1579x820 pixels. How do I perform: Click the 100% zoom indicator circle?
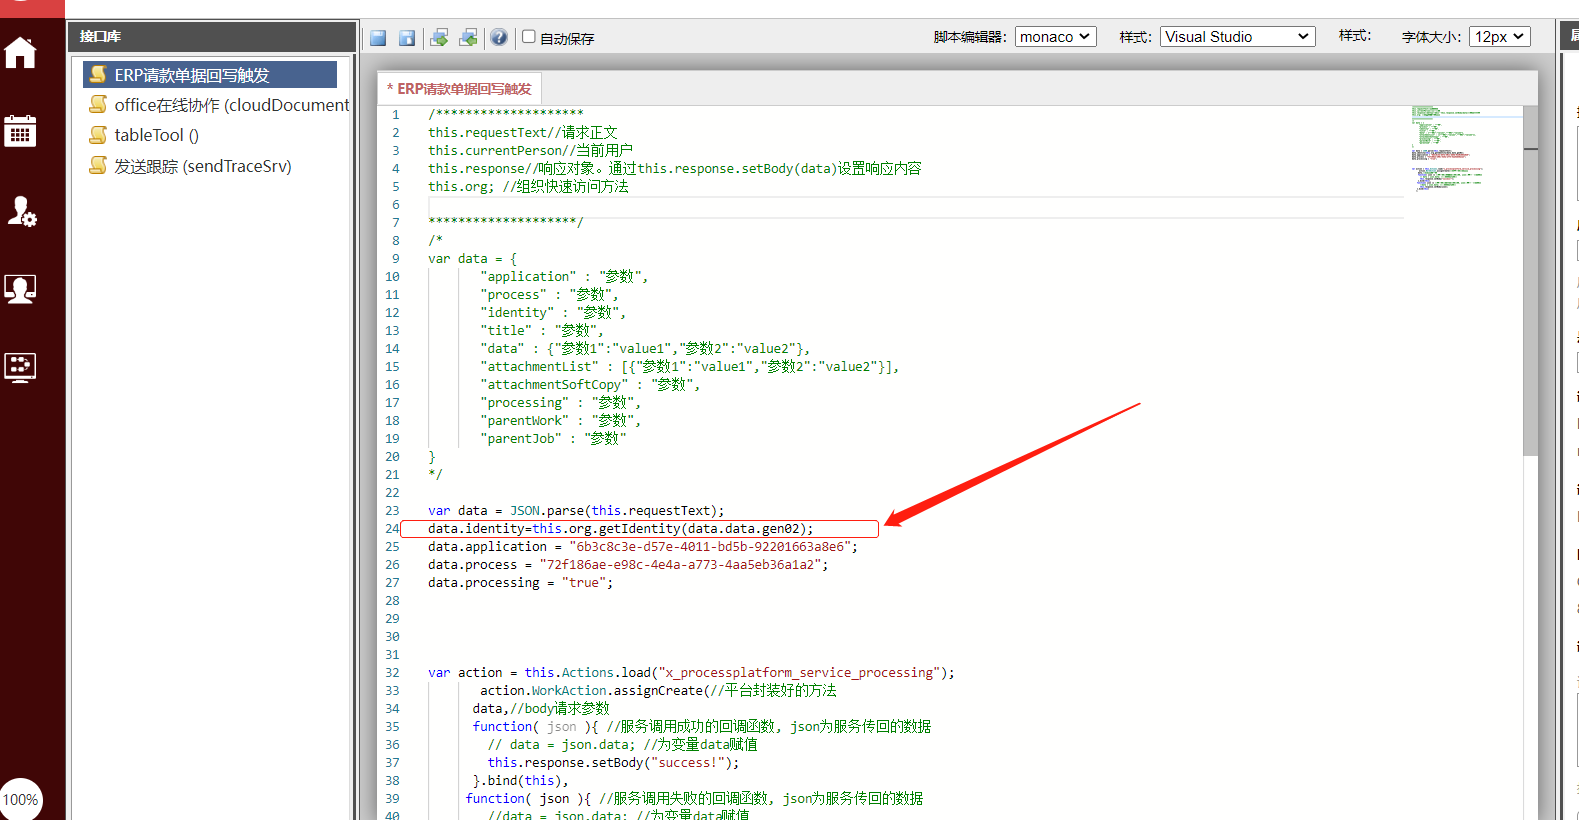tap(20, 799)
